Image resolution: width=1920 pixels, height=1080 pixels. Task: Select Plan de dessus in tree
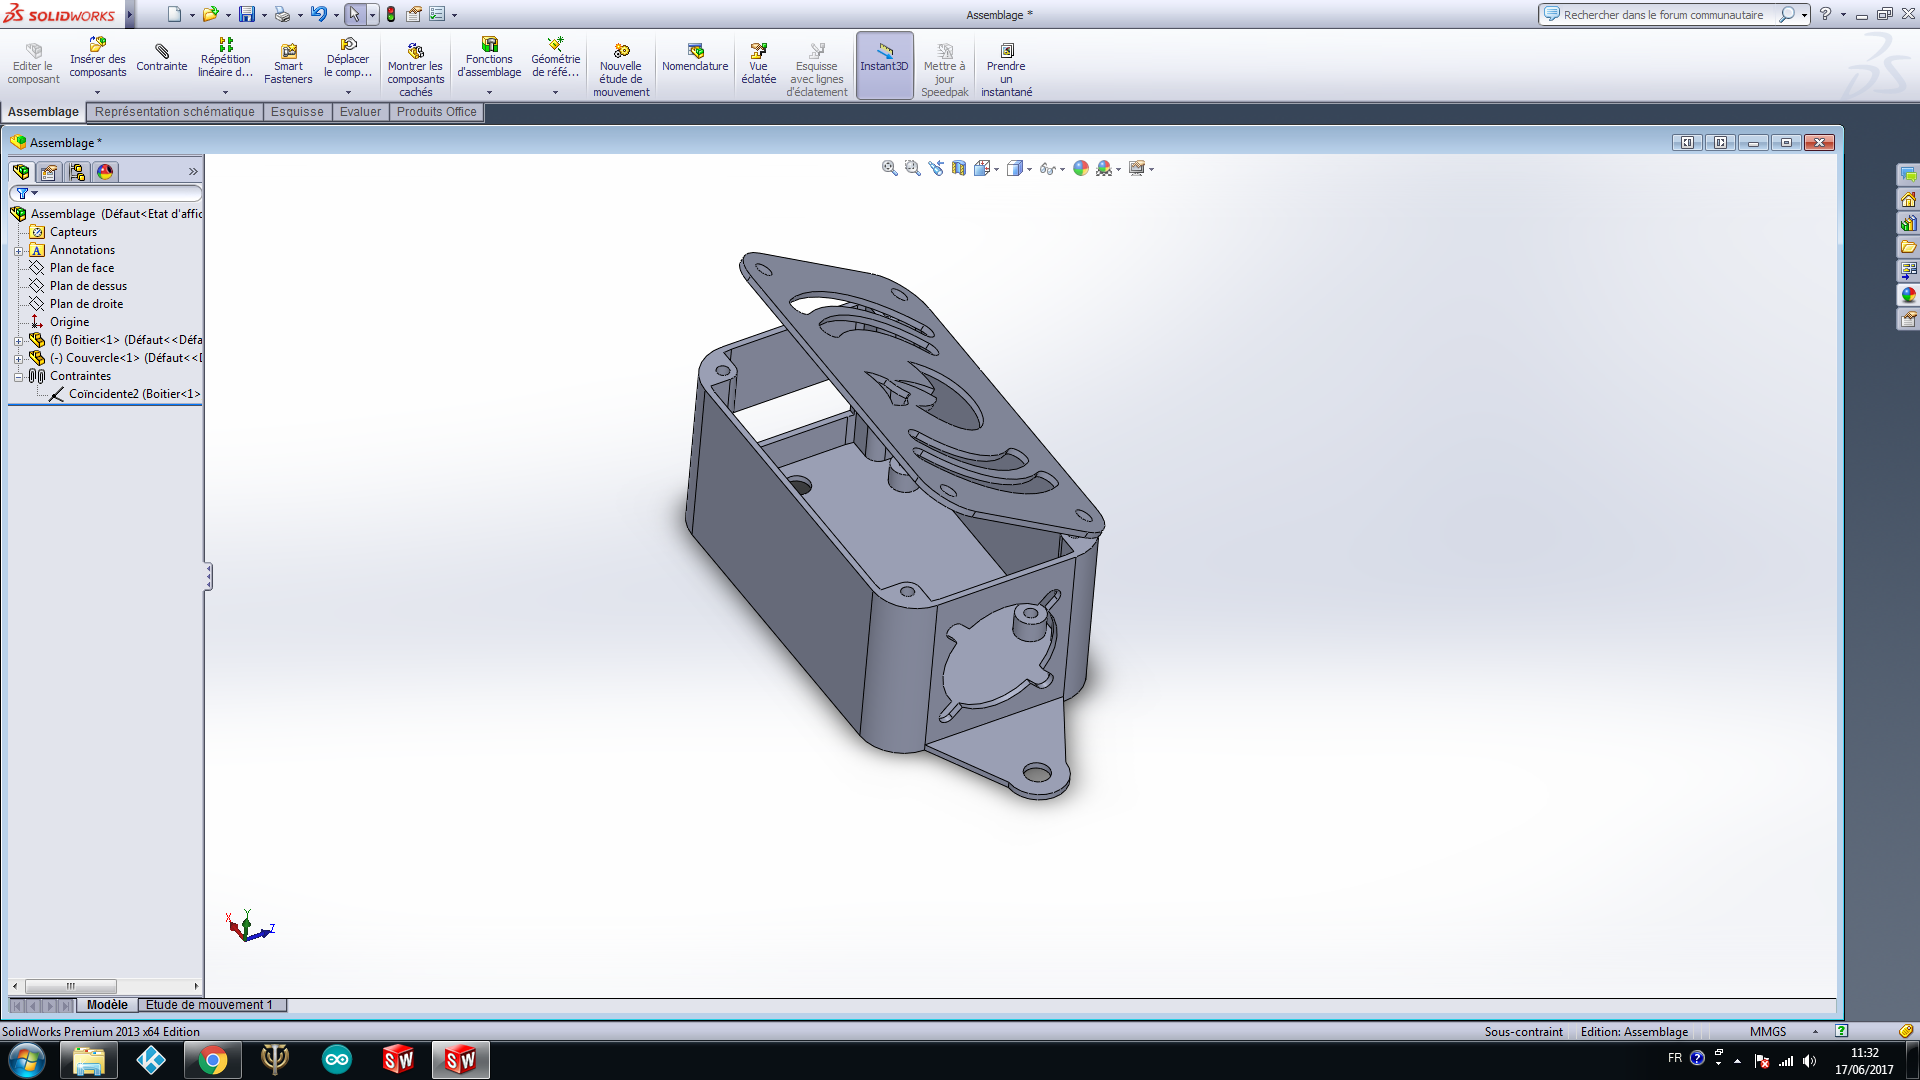point(88,286)
